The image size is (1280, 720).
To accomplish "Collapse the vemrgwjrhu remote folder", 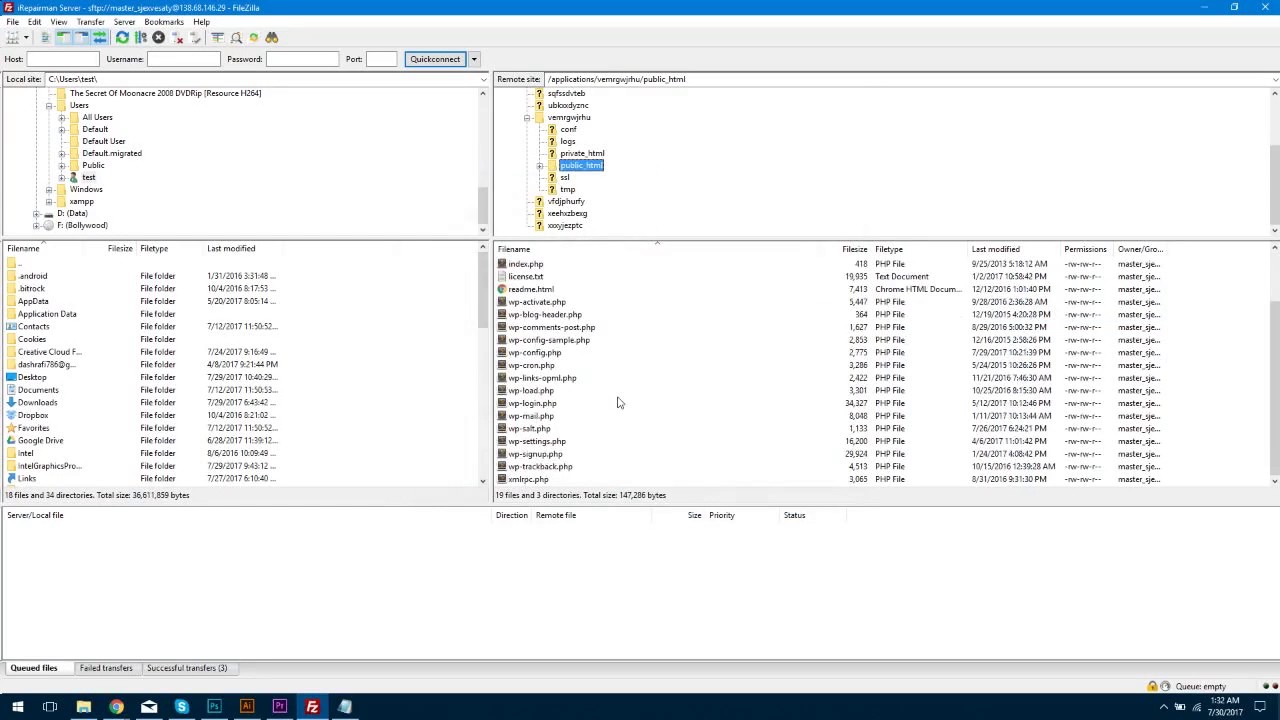I will click(527, 117).
